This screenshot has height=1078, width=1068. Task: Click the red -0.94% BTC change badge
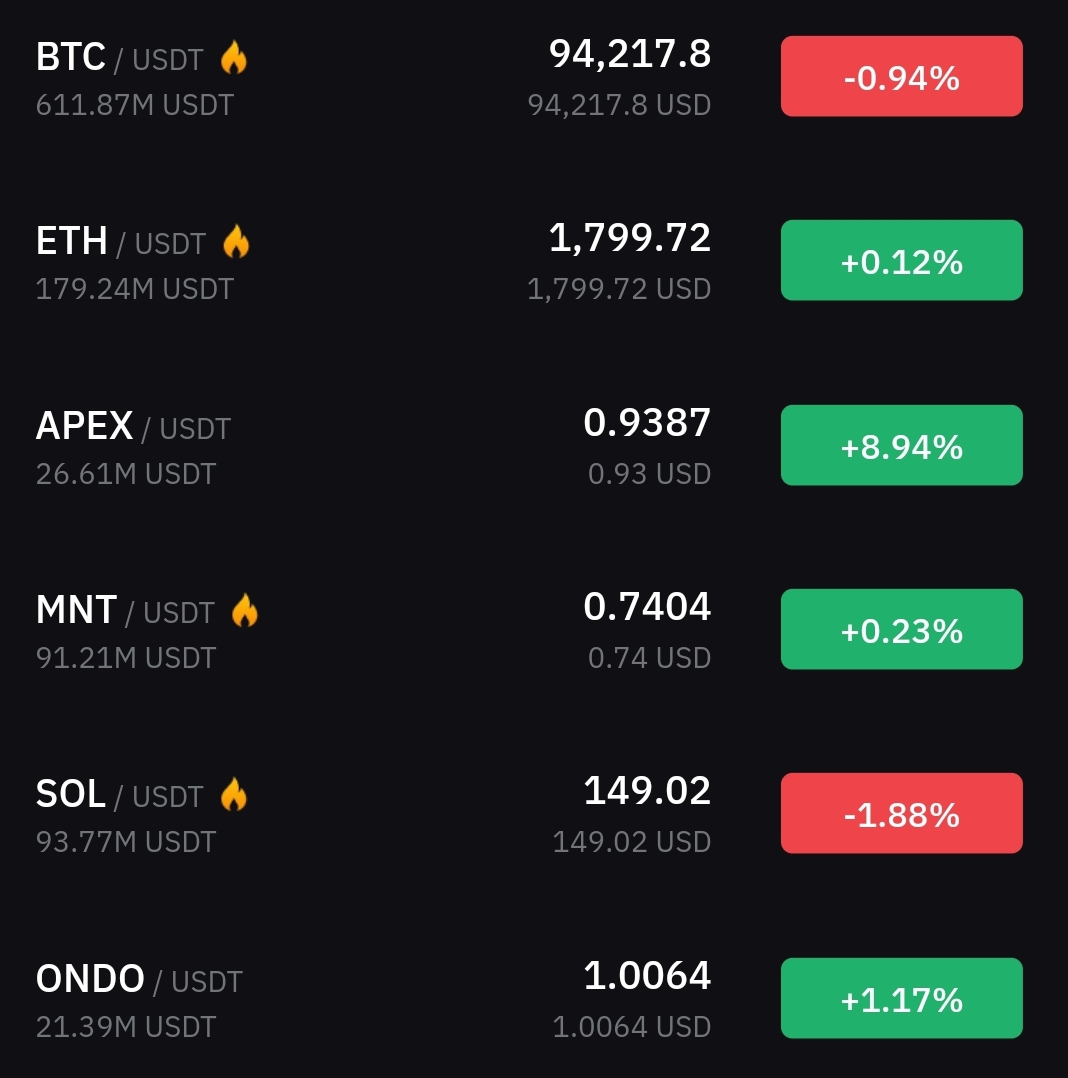[902, 76]
